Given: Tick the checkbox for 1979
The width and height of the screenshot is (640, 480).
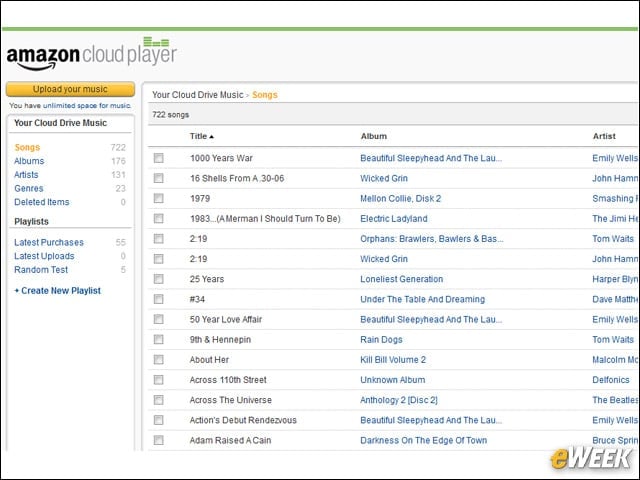Looking at the screenshot, I should pos(158,198).
